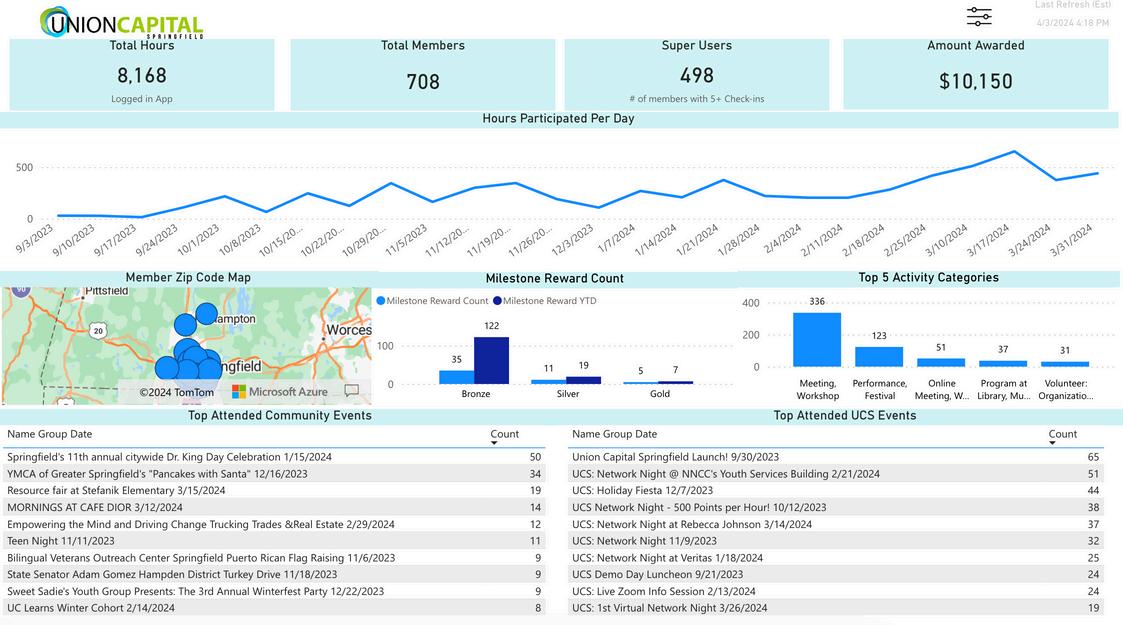Image resolution: width=1123 pixels, height=625 pixels.
Task: Click the route 20 highway marker
Action: click(98, 331)
